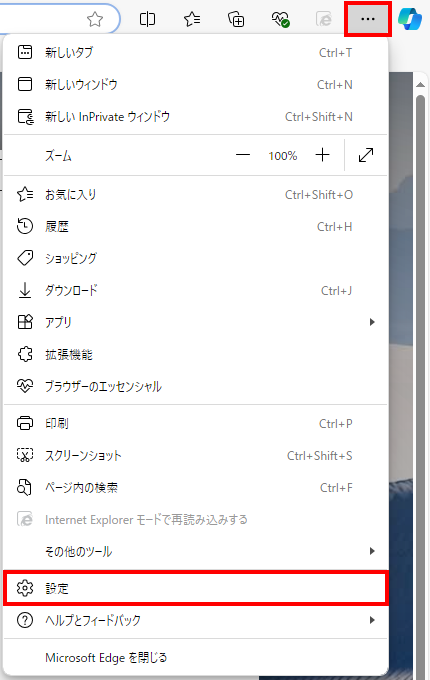430x680 pixels.
Task: Click the Split screen toolbar icon
Action: 147,19
